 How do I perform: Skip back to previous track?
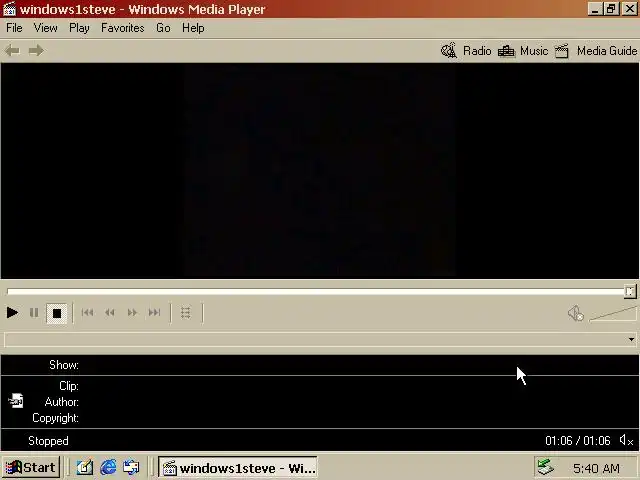coord(87,313)
